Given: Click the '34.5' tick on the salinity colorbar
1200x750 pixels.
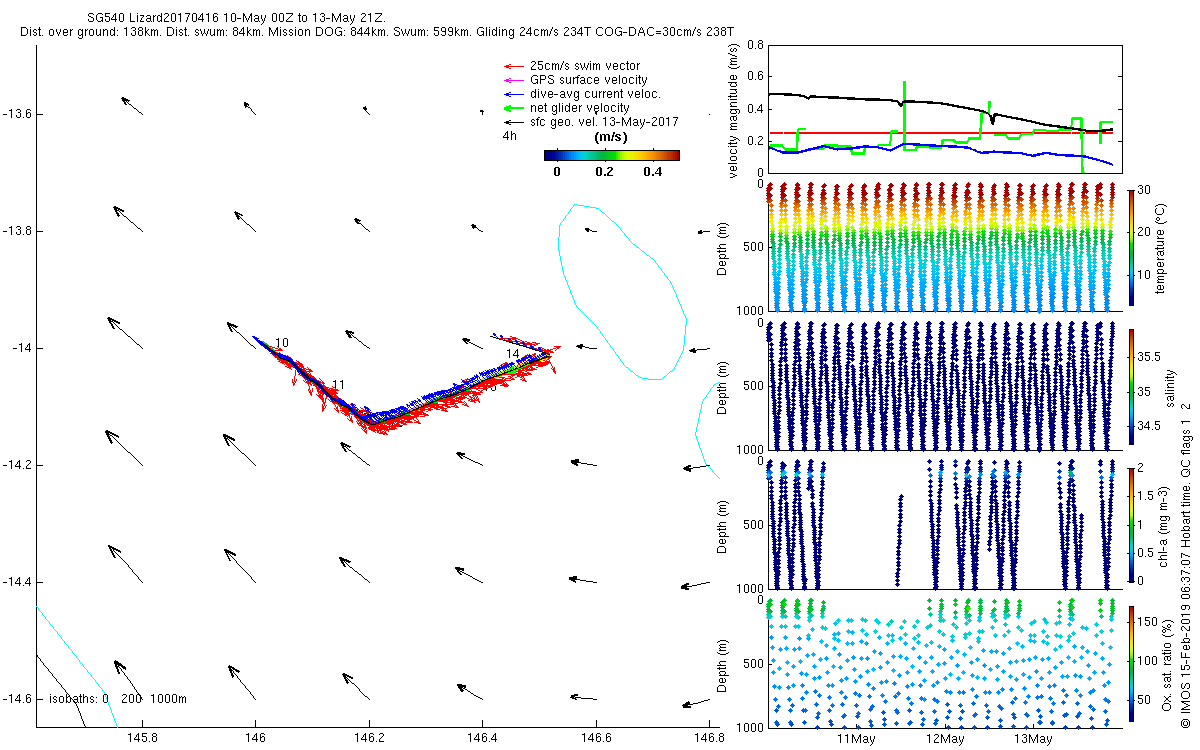Looking at the screenshot, I should (x=1150, y=427).
